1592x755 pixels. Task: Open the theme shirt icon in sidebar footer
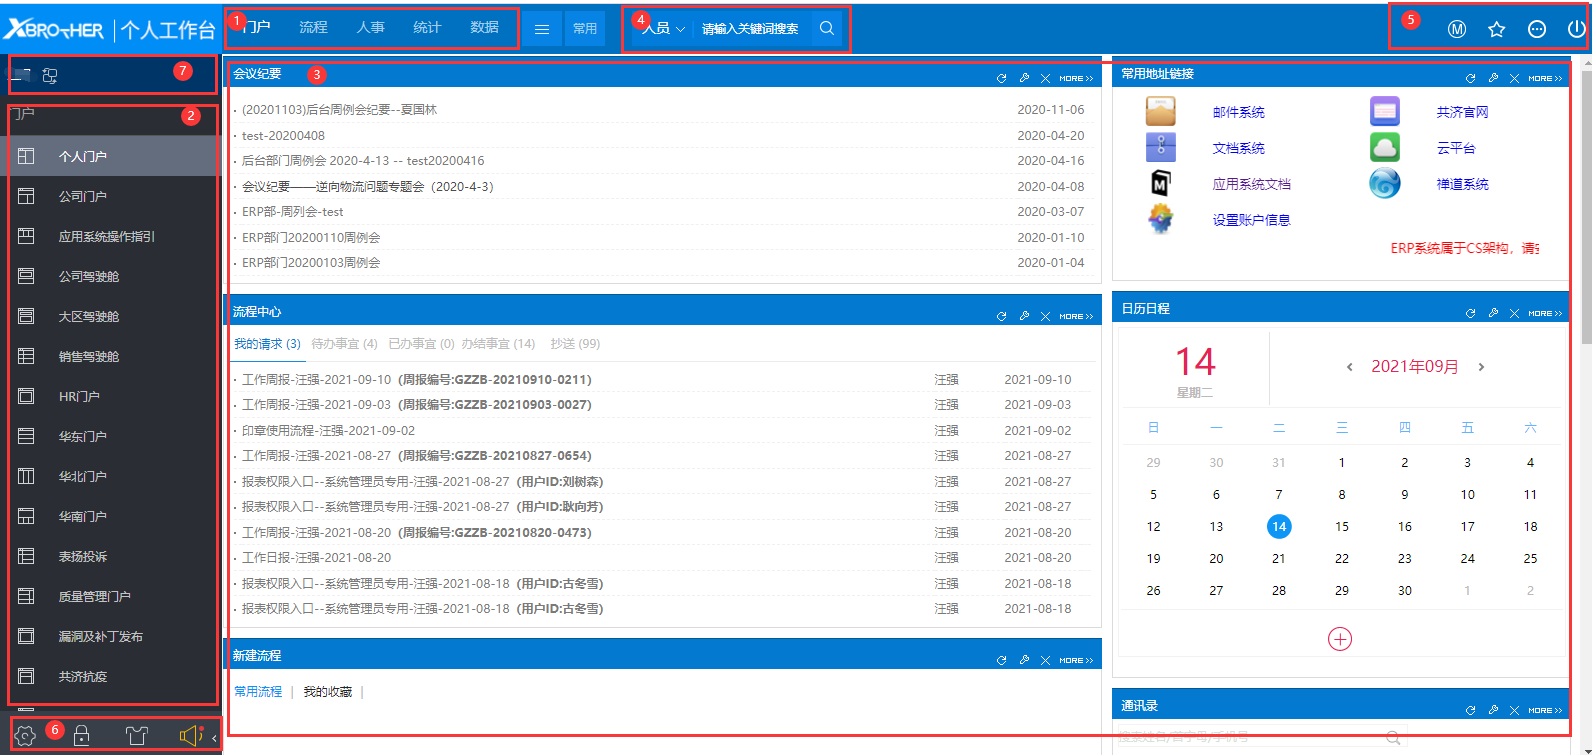tap(137, 736)
